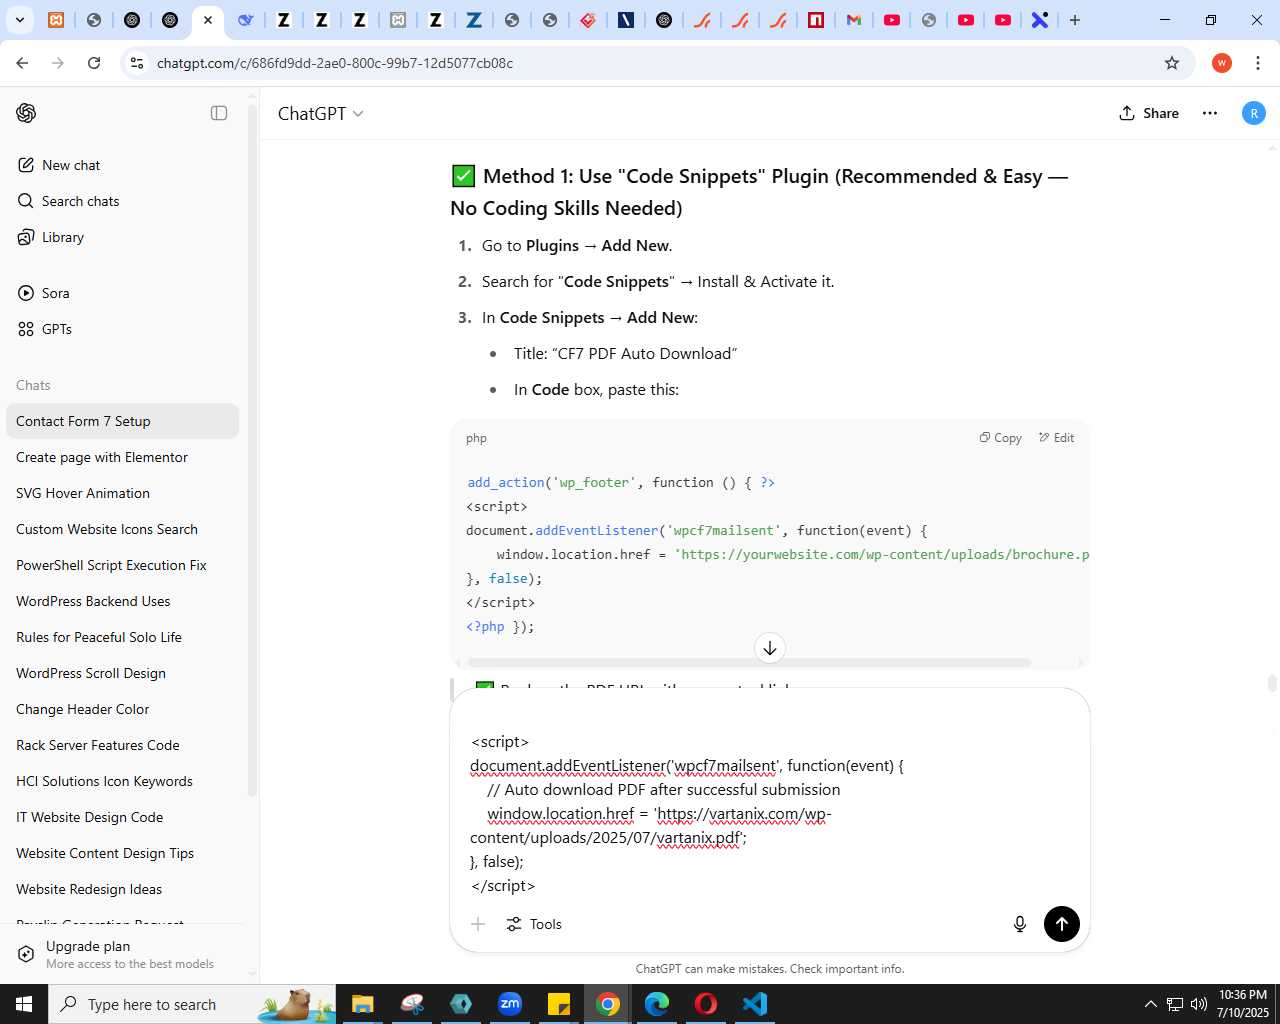The height and width of the screenshot is (1024, 1280).
Task: Click the ChatGPT logo icon in sidebar
Action: (26, 113)
